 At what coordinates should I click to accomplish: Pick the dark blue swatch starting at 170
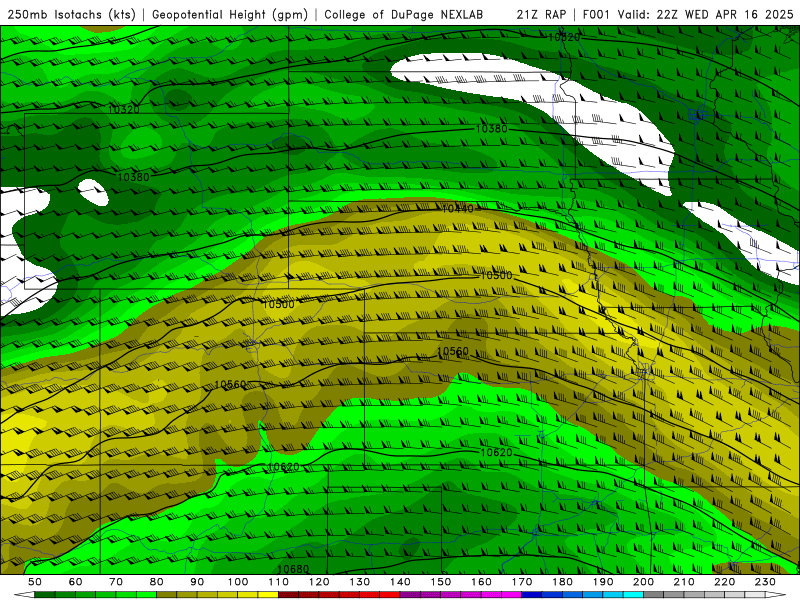click(532, 595)
